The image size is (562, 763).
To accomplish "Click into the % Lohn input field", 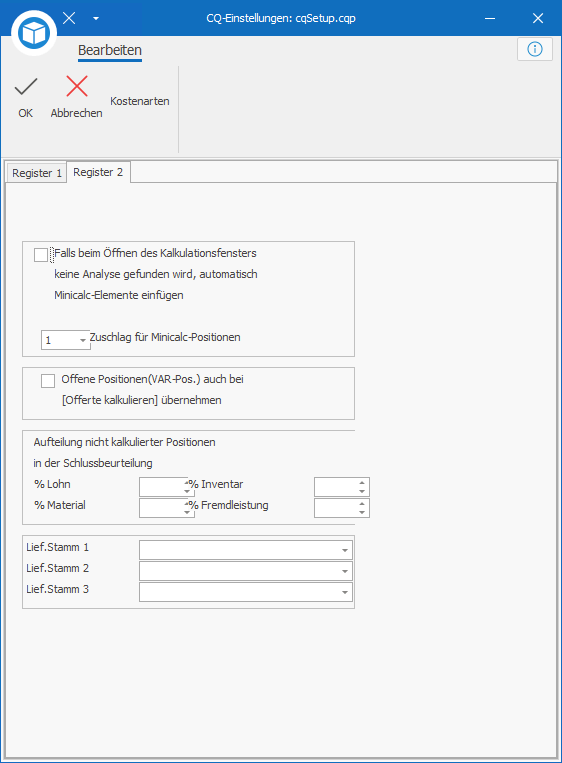I will [163, 487].
